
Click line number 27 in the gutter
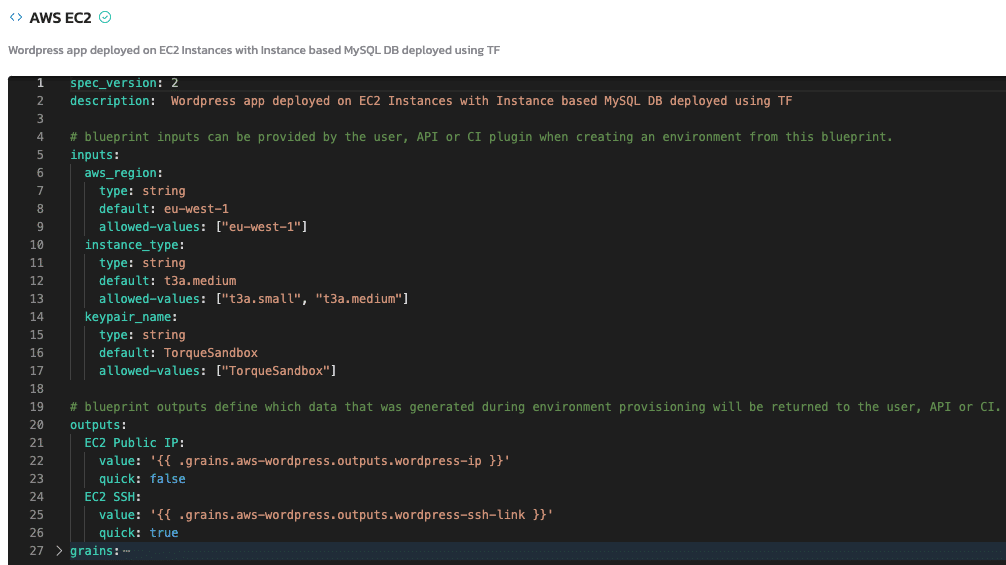click(x=37, y=551)
